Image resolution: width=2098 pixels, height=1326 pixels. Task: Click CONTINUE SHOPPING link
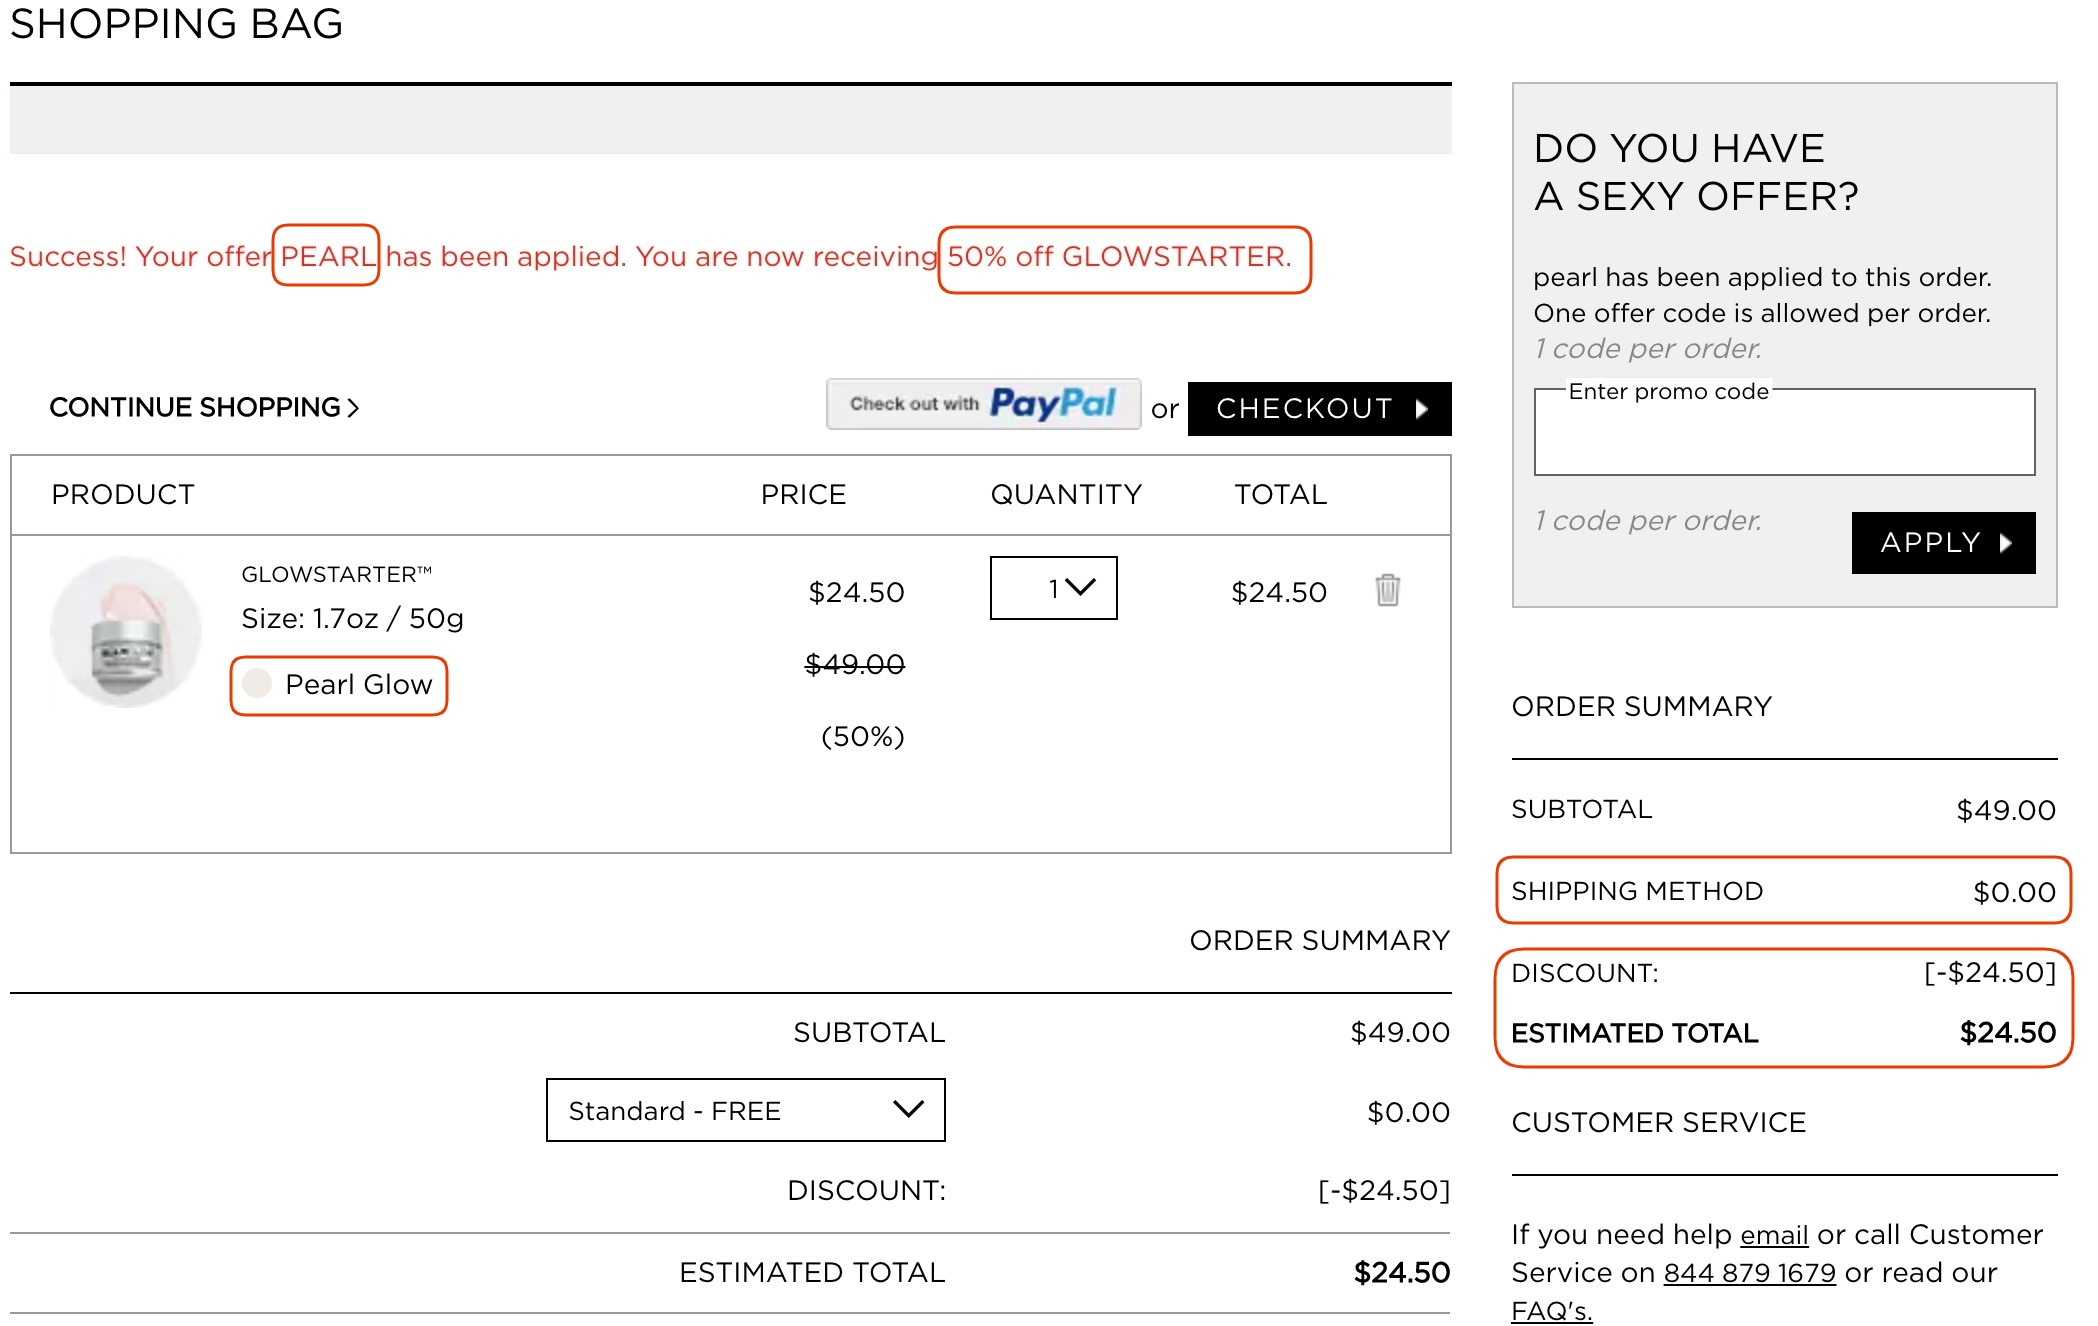click(x=204, y=407)
